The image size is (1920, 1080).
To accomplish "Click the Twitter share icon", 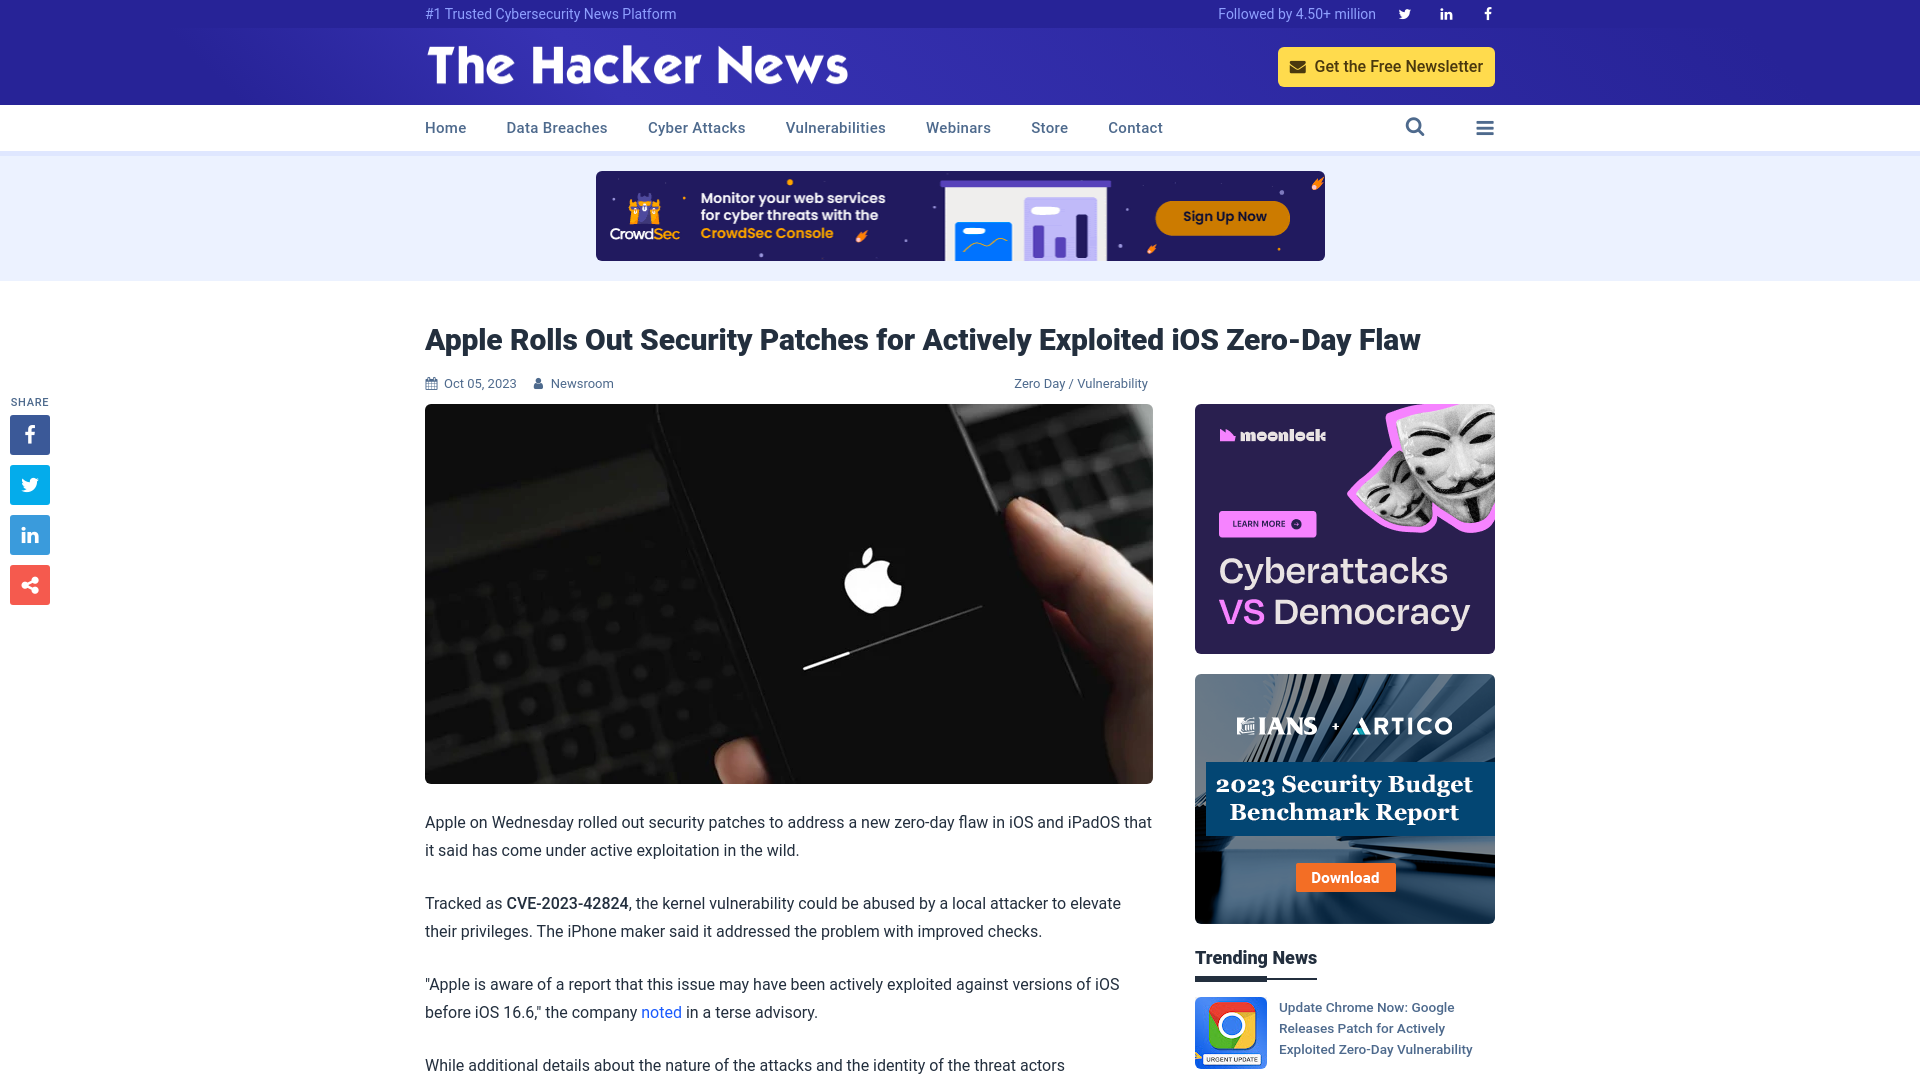I will pos(29,484).
